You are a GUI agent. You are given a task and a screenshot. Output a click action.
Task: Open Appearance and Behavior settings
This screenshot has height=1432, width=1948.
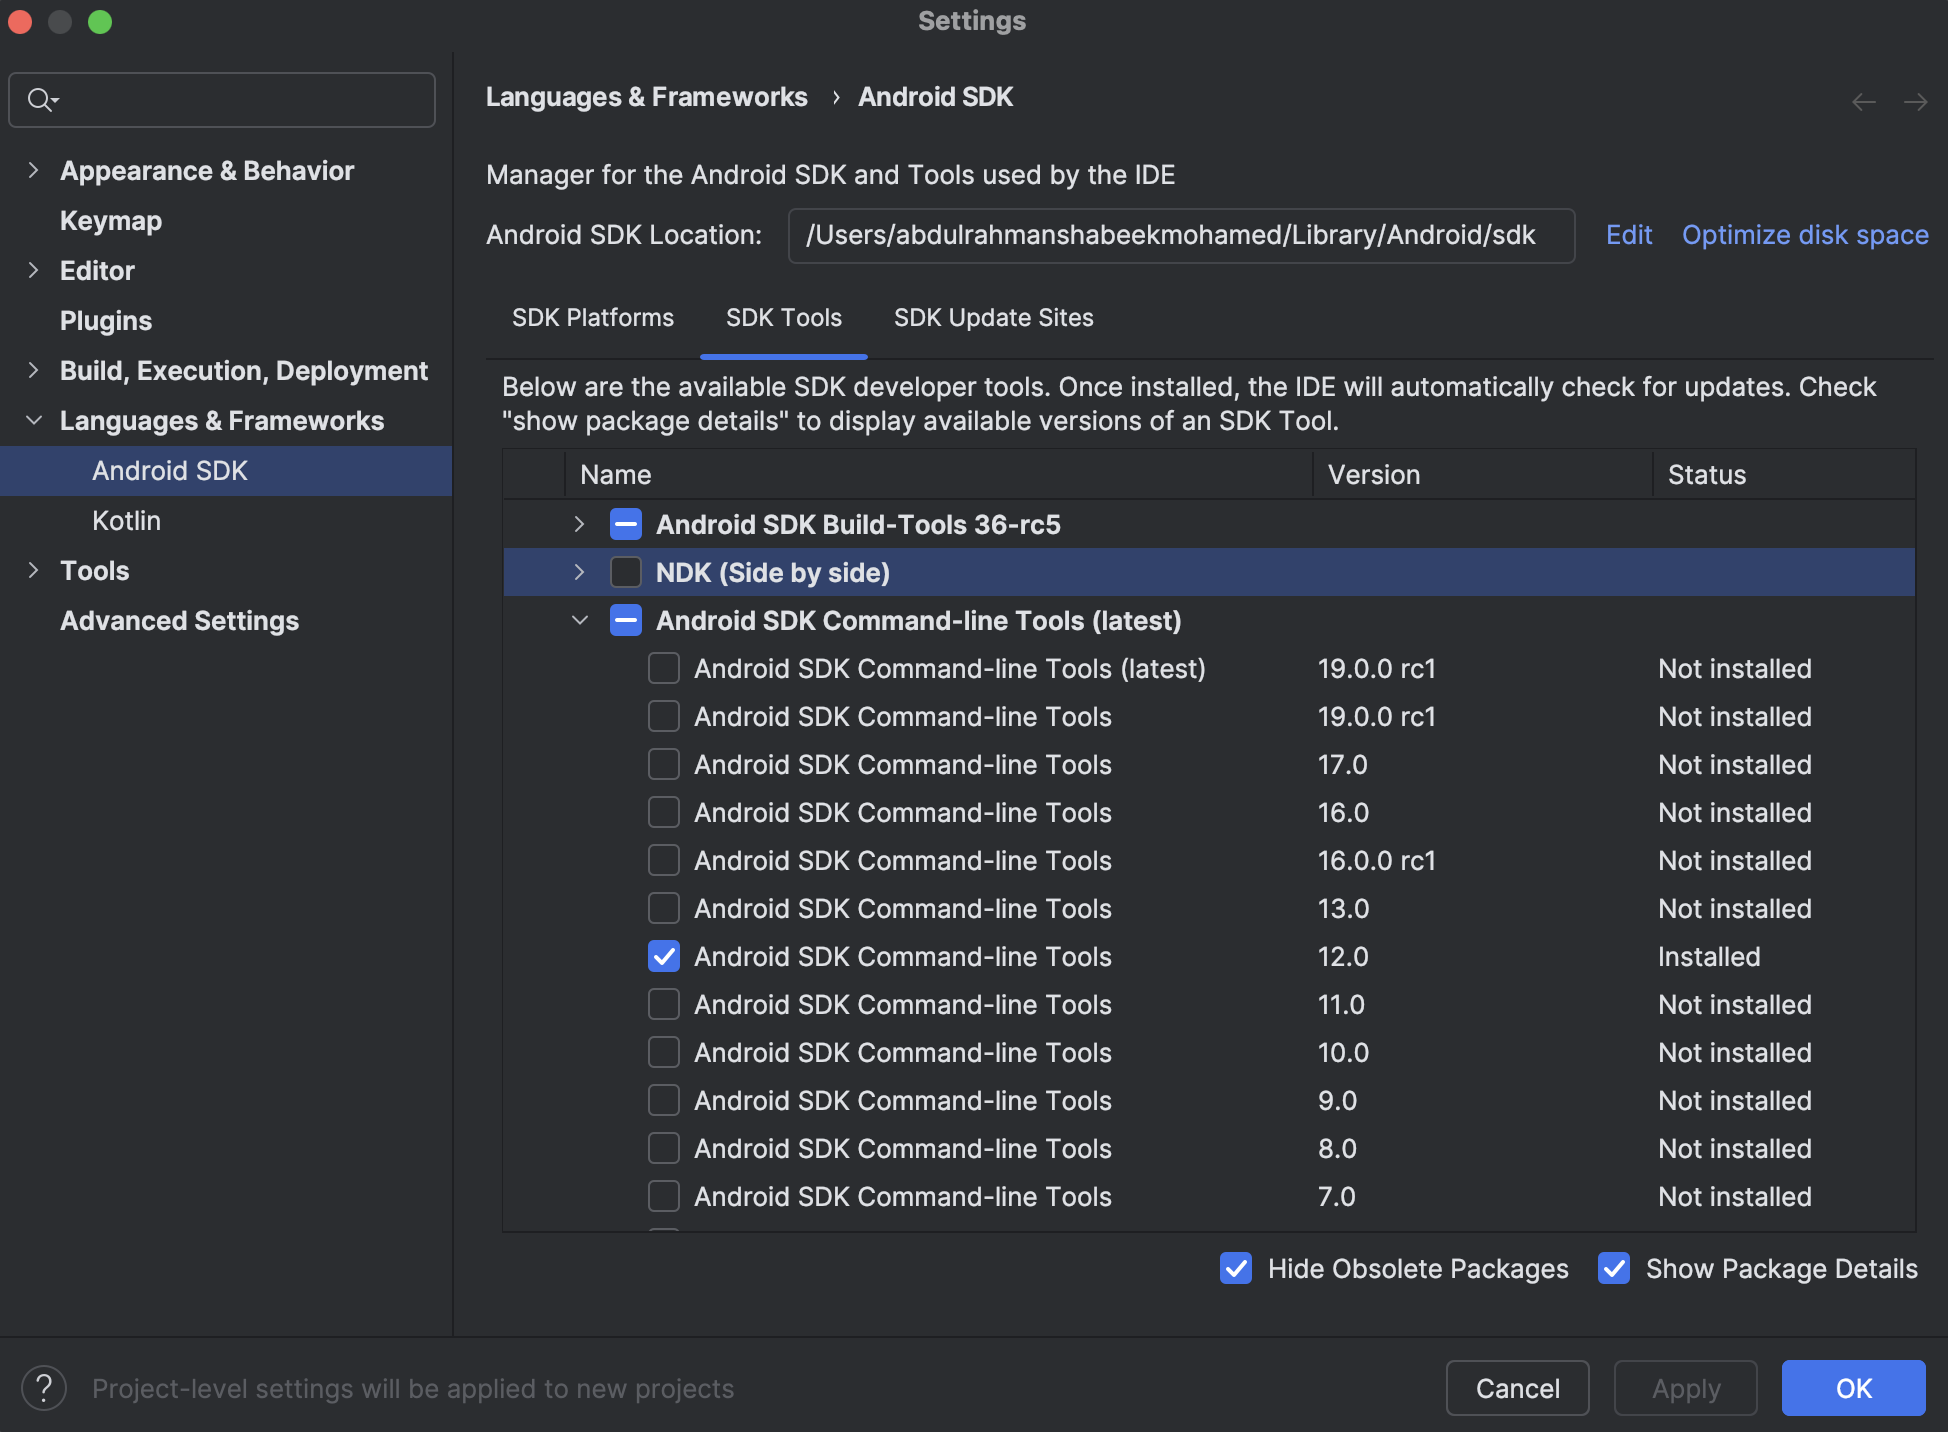pyautogui.click(x=206, y=169)
